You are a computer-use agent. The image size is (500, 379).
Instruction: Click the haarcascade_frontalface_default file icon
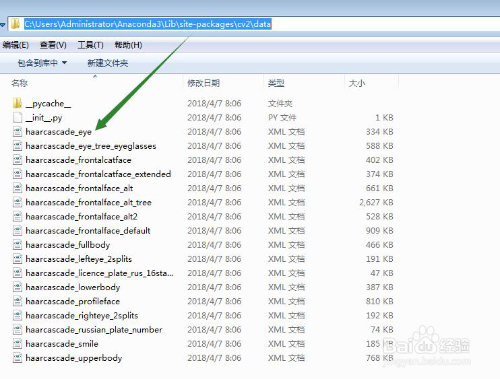point(17,231)
